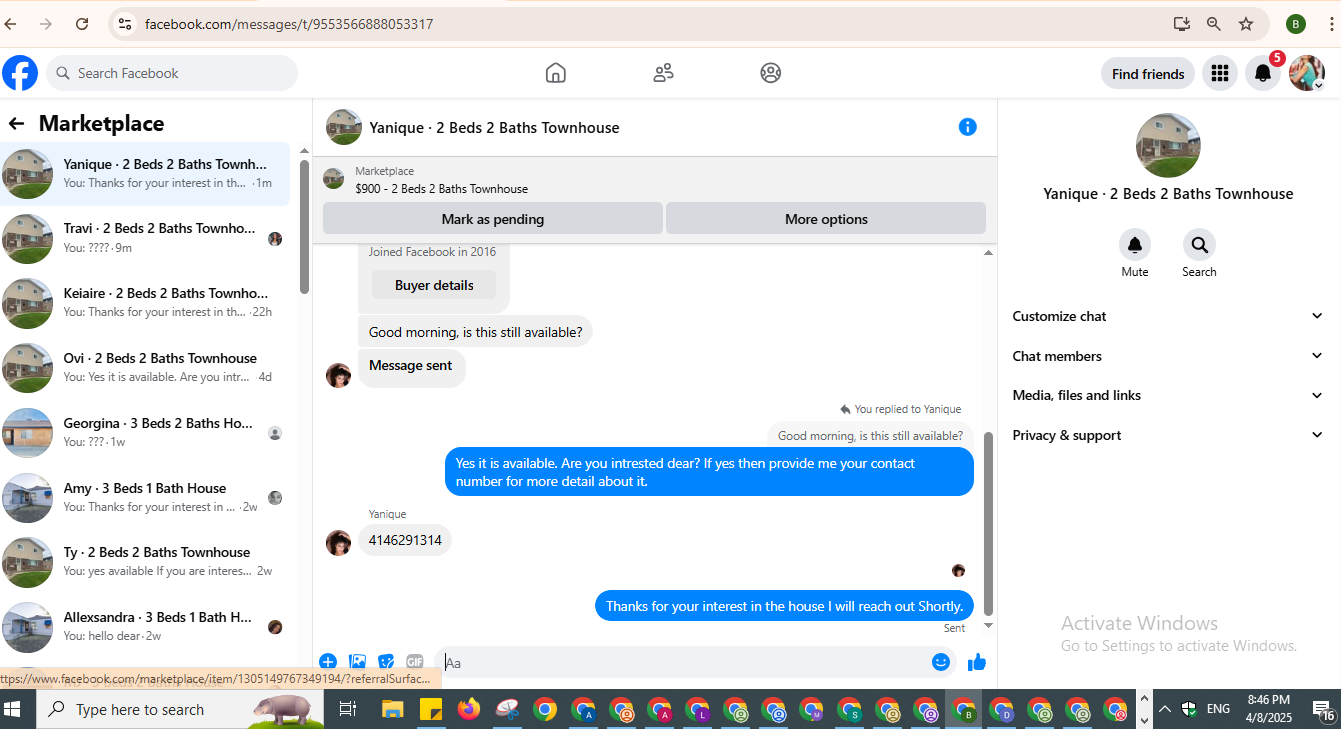The image size is (1341, 729).
Task: Click the large townhouse photo in right panel
Action: coord(1168,146)
